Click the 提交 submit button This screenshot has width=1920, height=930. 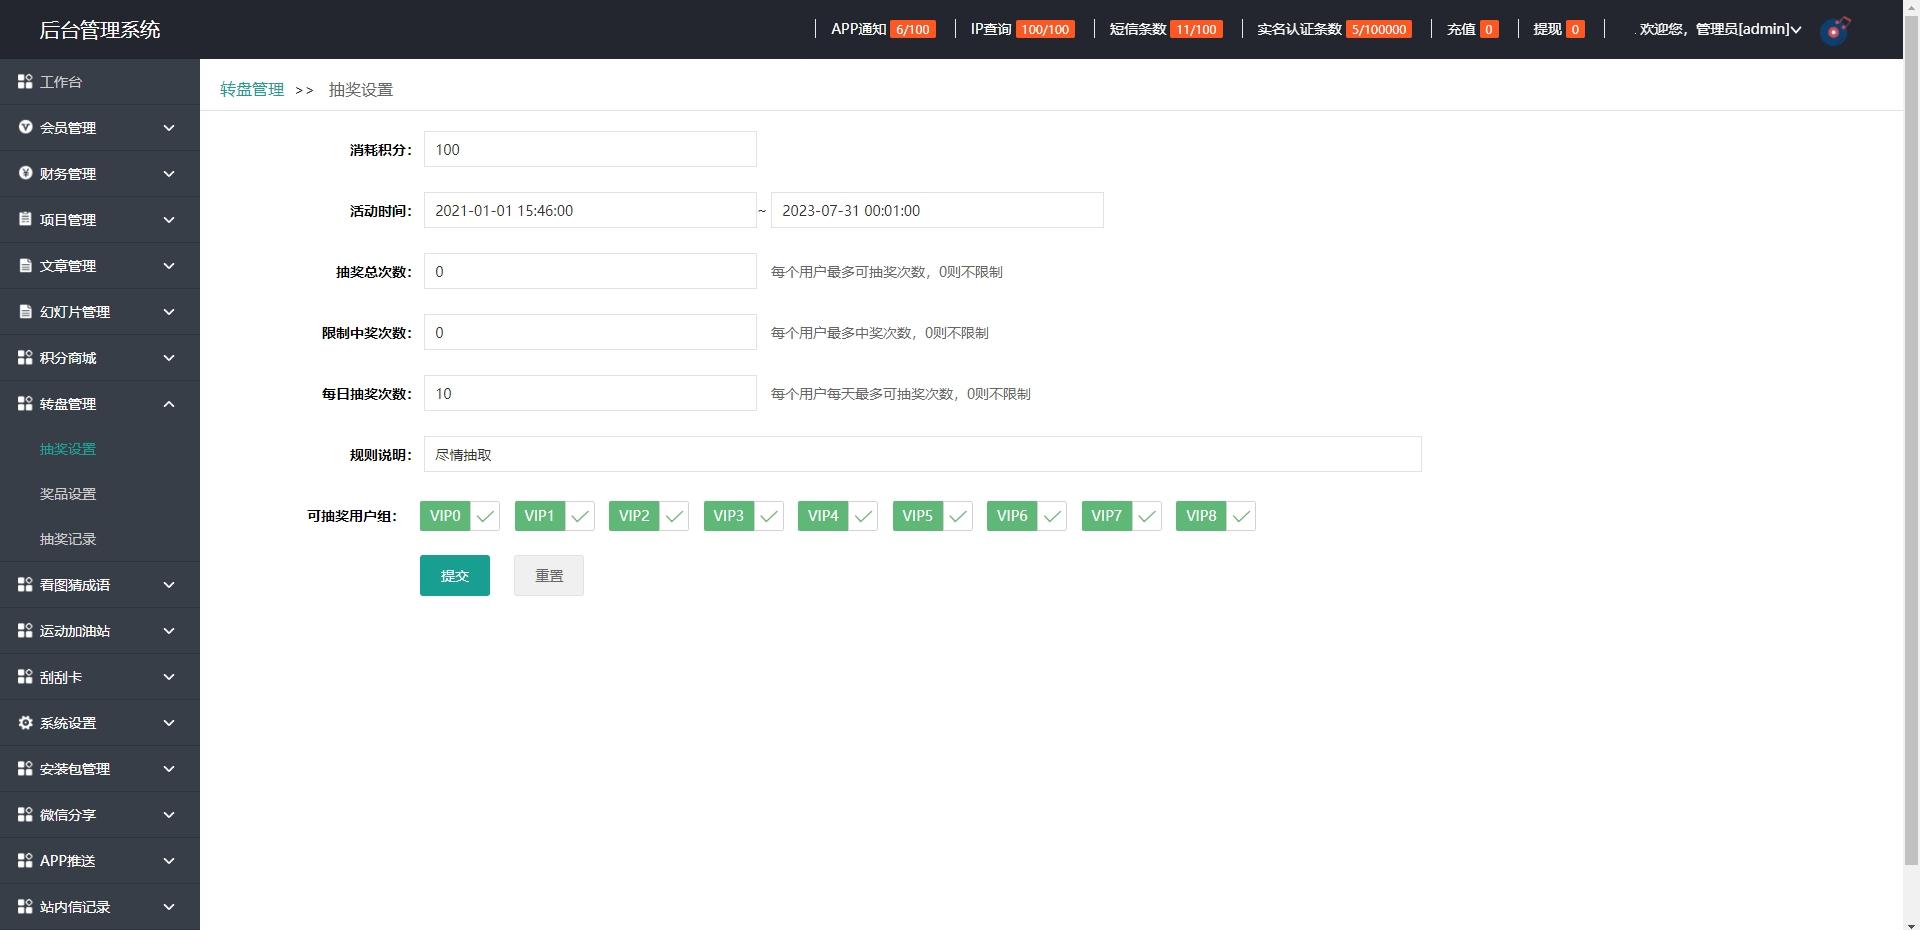tap(455, 575)
